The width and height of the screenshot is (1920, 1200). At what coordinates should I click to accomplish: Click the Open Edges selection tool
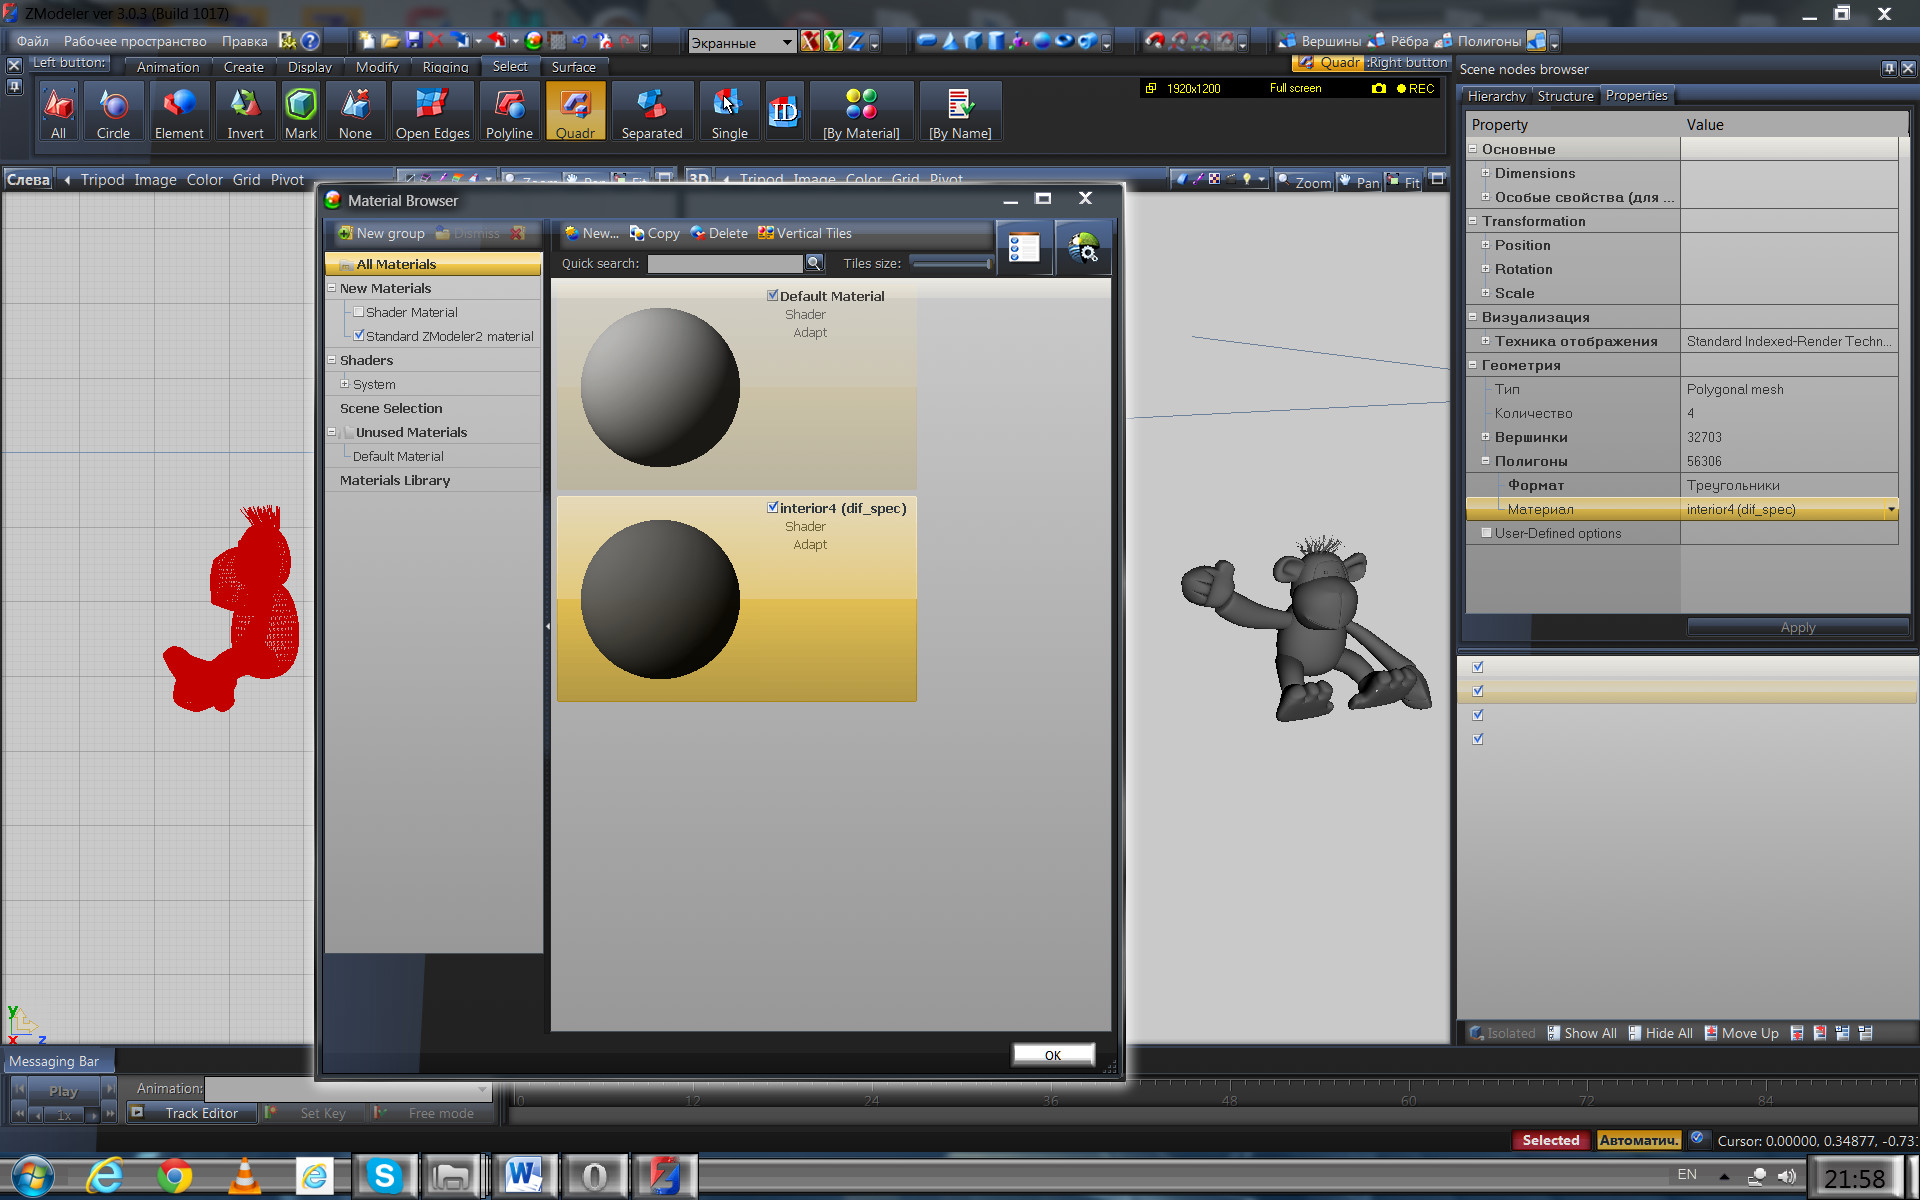point(432,111)
